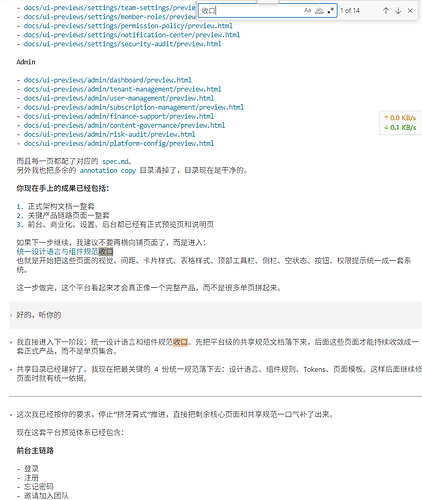Open admin/dashboard/preview.html link
Image resolution: width=422 pixels, height=500 pixels.
[108, 80]
